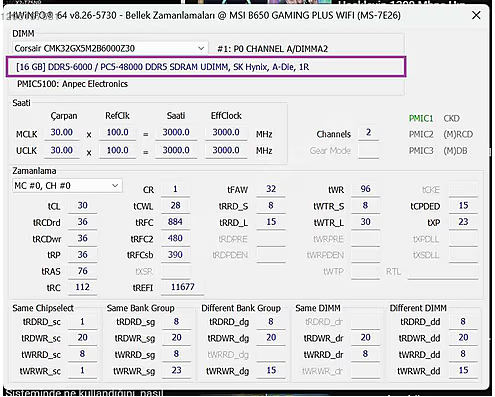Open the Corsair CMK32GX5M2B6000Z30 DIMM dropdown
Viewport: 495px width, 397px height.
click(x=110, y=48)
